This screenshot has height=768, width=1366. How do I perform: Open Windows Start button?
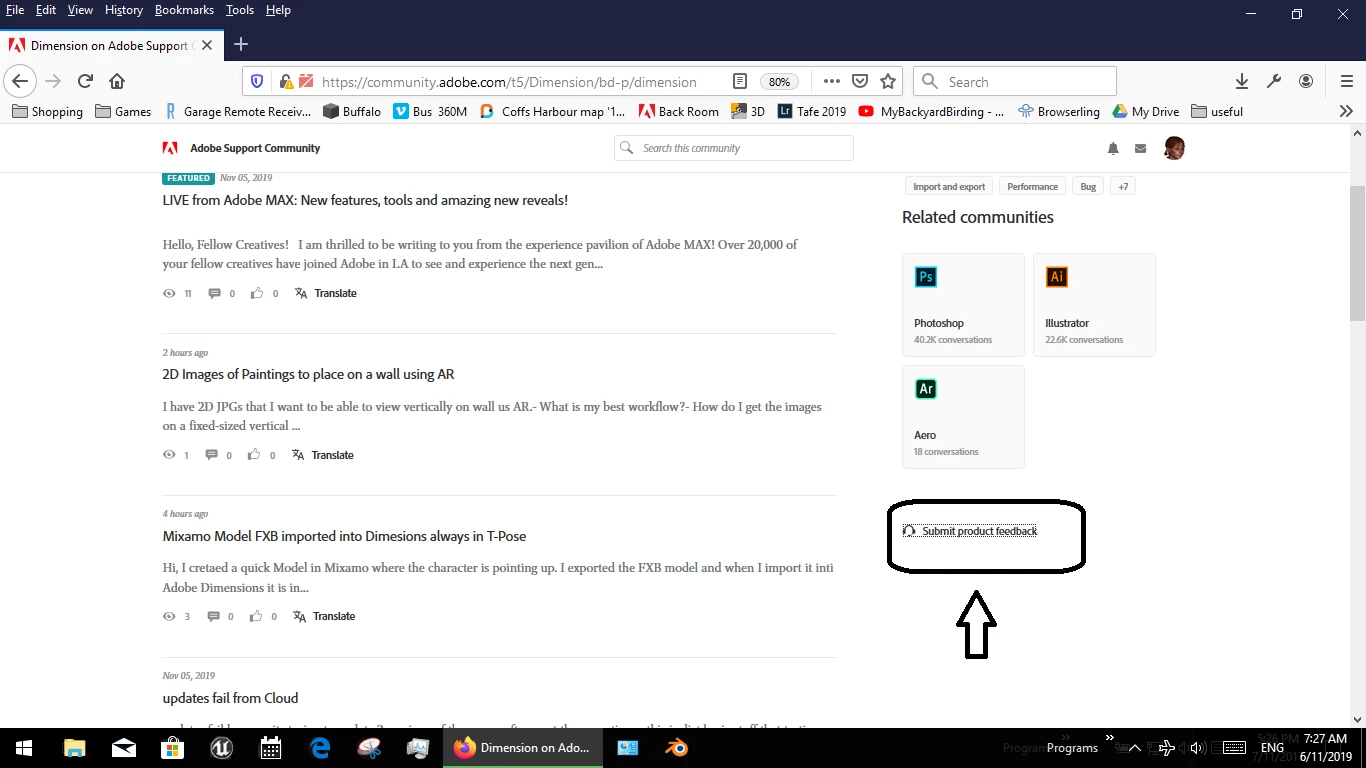click(23, 748)
